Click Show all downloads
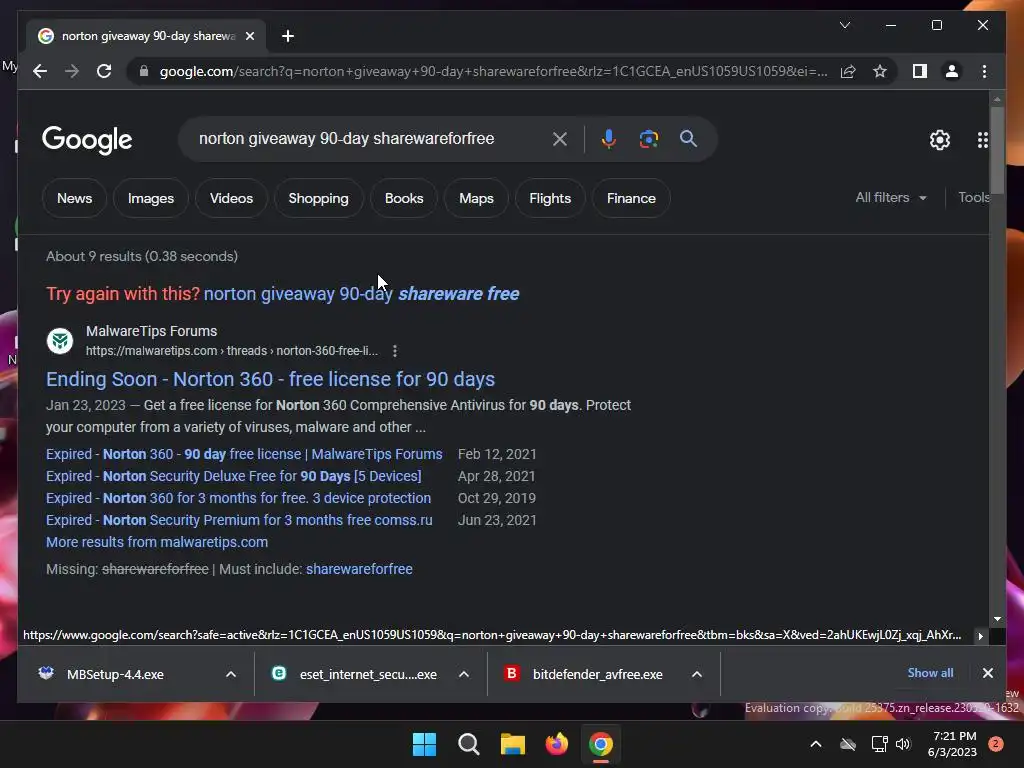This screenshot has width=1024, height=768. pos(930,673)
